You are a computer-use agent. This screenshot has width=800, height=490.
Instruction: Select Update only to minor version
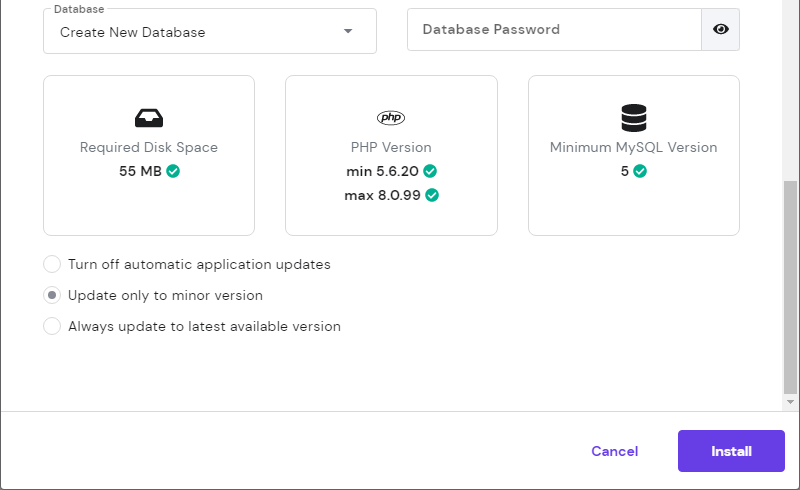52,296
